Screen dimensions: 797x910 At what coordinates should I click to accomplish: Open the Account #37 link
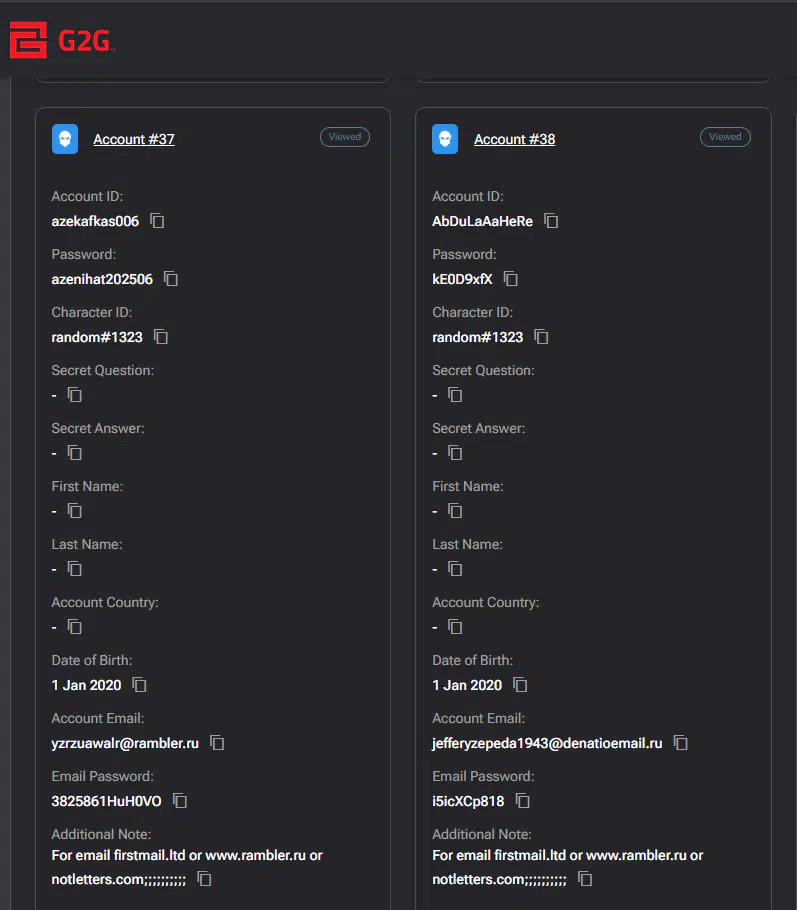coord(134,139)
